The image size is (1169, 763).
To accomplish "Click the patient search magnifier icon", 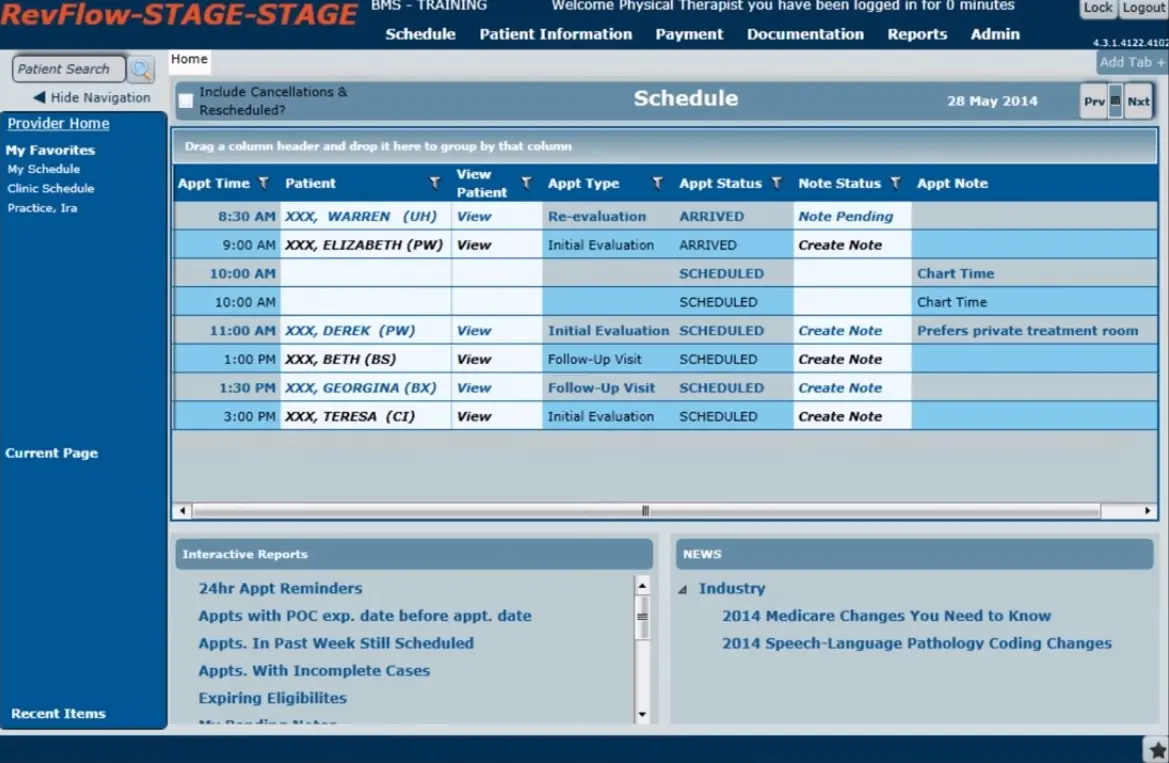I will 141,69.
